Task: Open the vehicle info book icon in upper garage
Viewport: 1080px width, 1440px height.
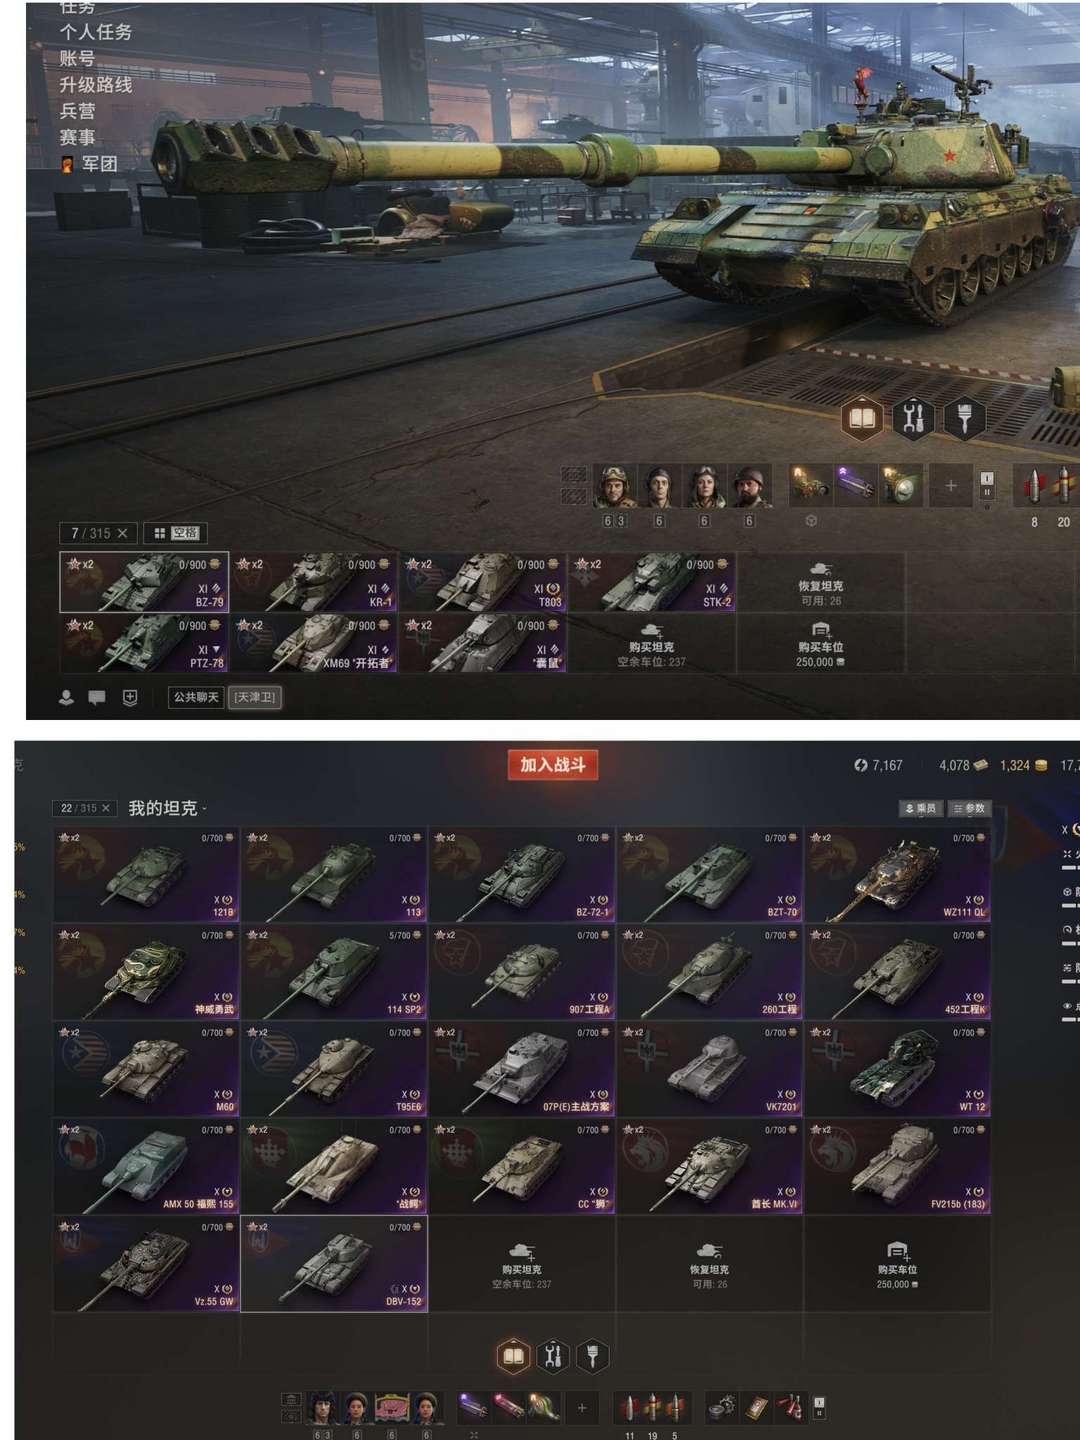Action: tap(862, 418)
